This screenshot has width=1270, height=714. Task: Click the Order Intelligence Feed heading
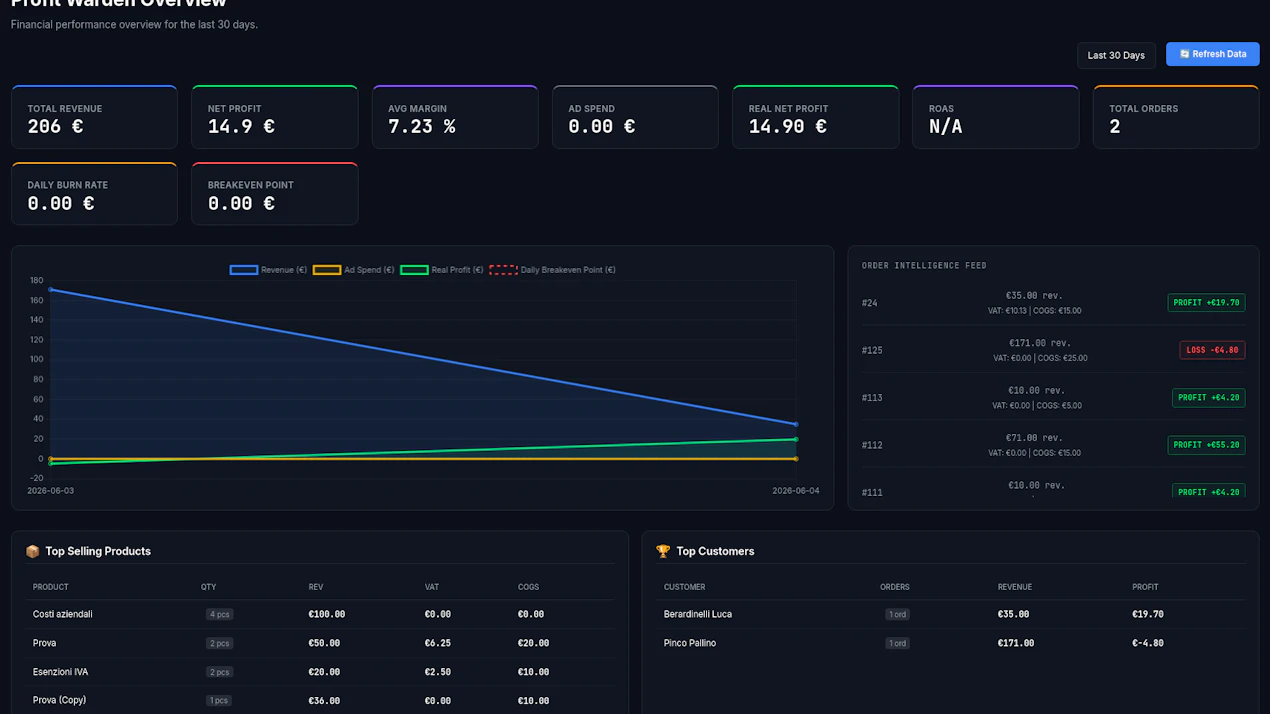924,266
